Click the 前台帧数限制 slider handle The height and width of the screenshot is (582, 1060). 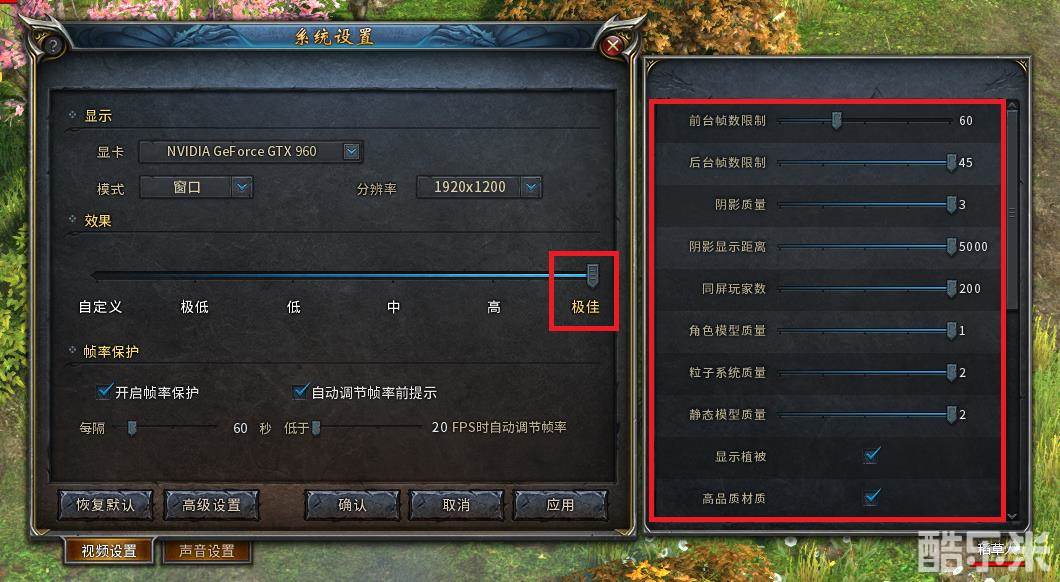tap(836, 121)
